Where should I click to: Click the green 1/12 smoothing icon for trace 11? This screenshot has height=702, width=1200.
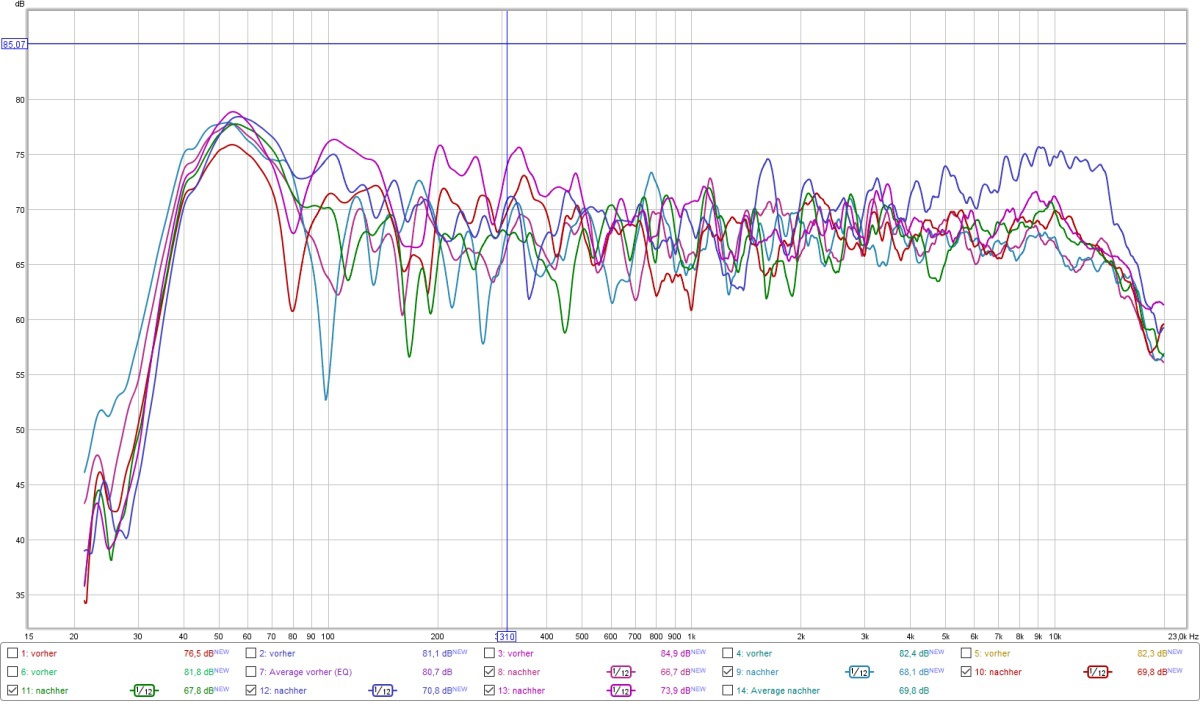144,690
